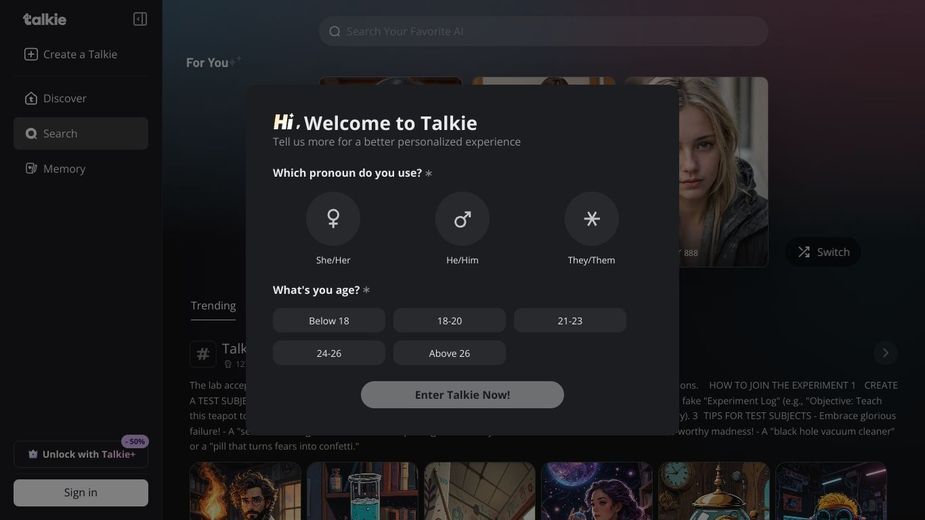Choose the Above 26 age option

[450, 353]
